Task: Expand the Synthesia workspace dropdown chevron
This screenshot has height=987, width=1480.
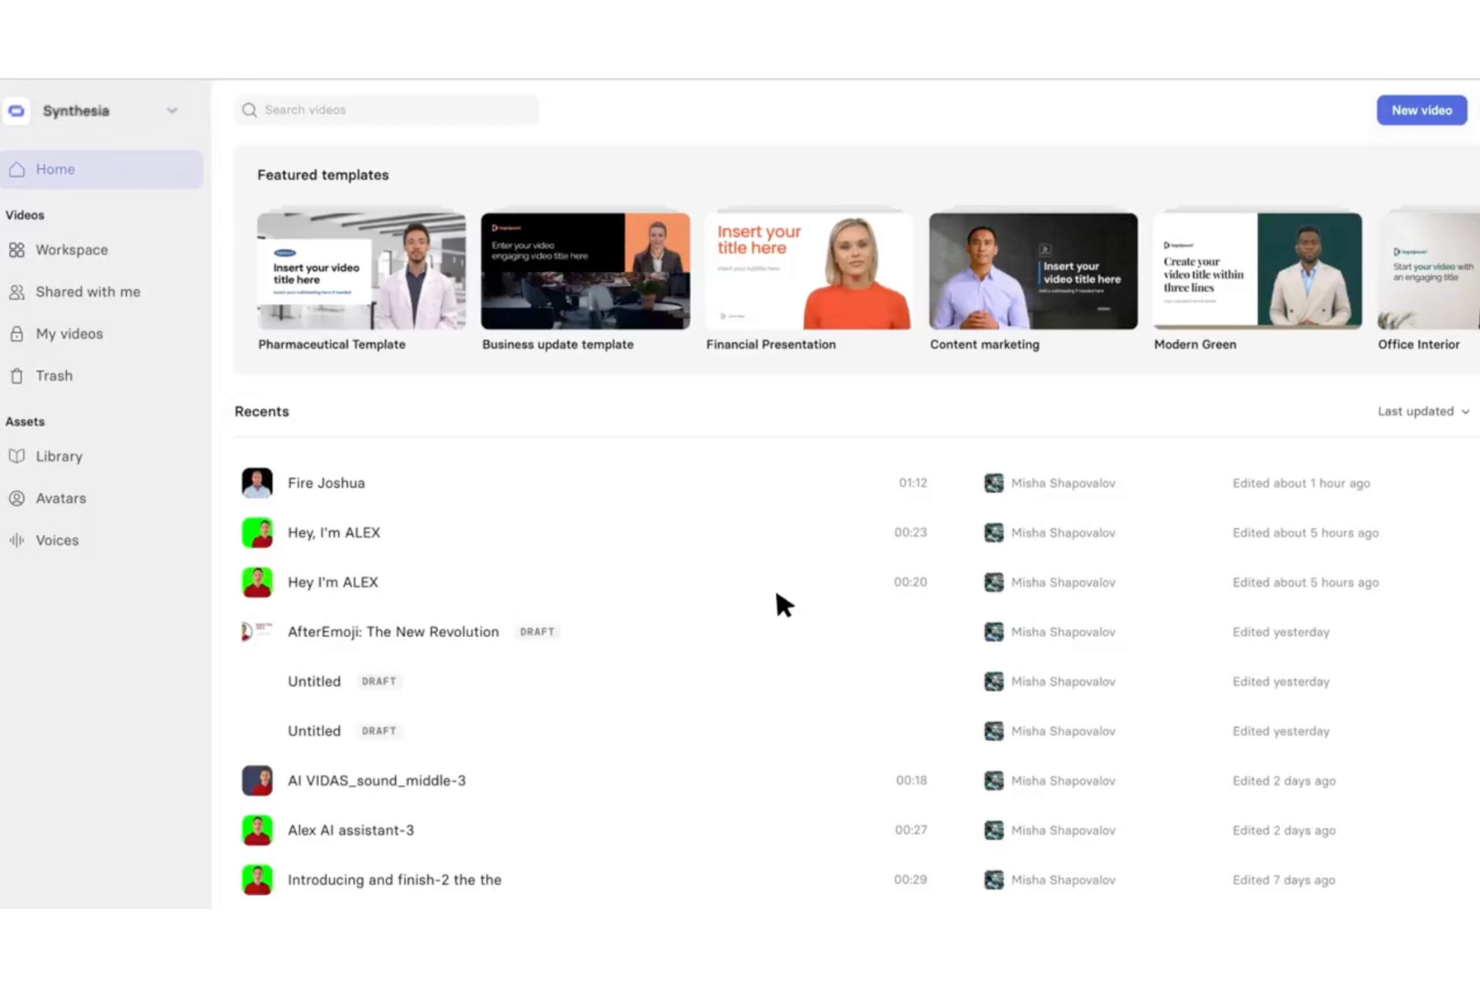Action: pyautogui.click(x=172, y=111)
